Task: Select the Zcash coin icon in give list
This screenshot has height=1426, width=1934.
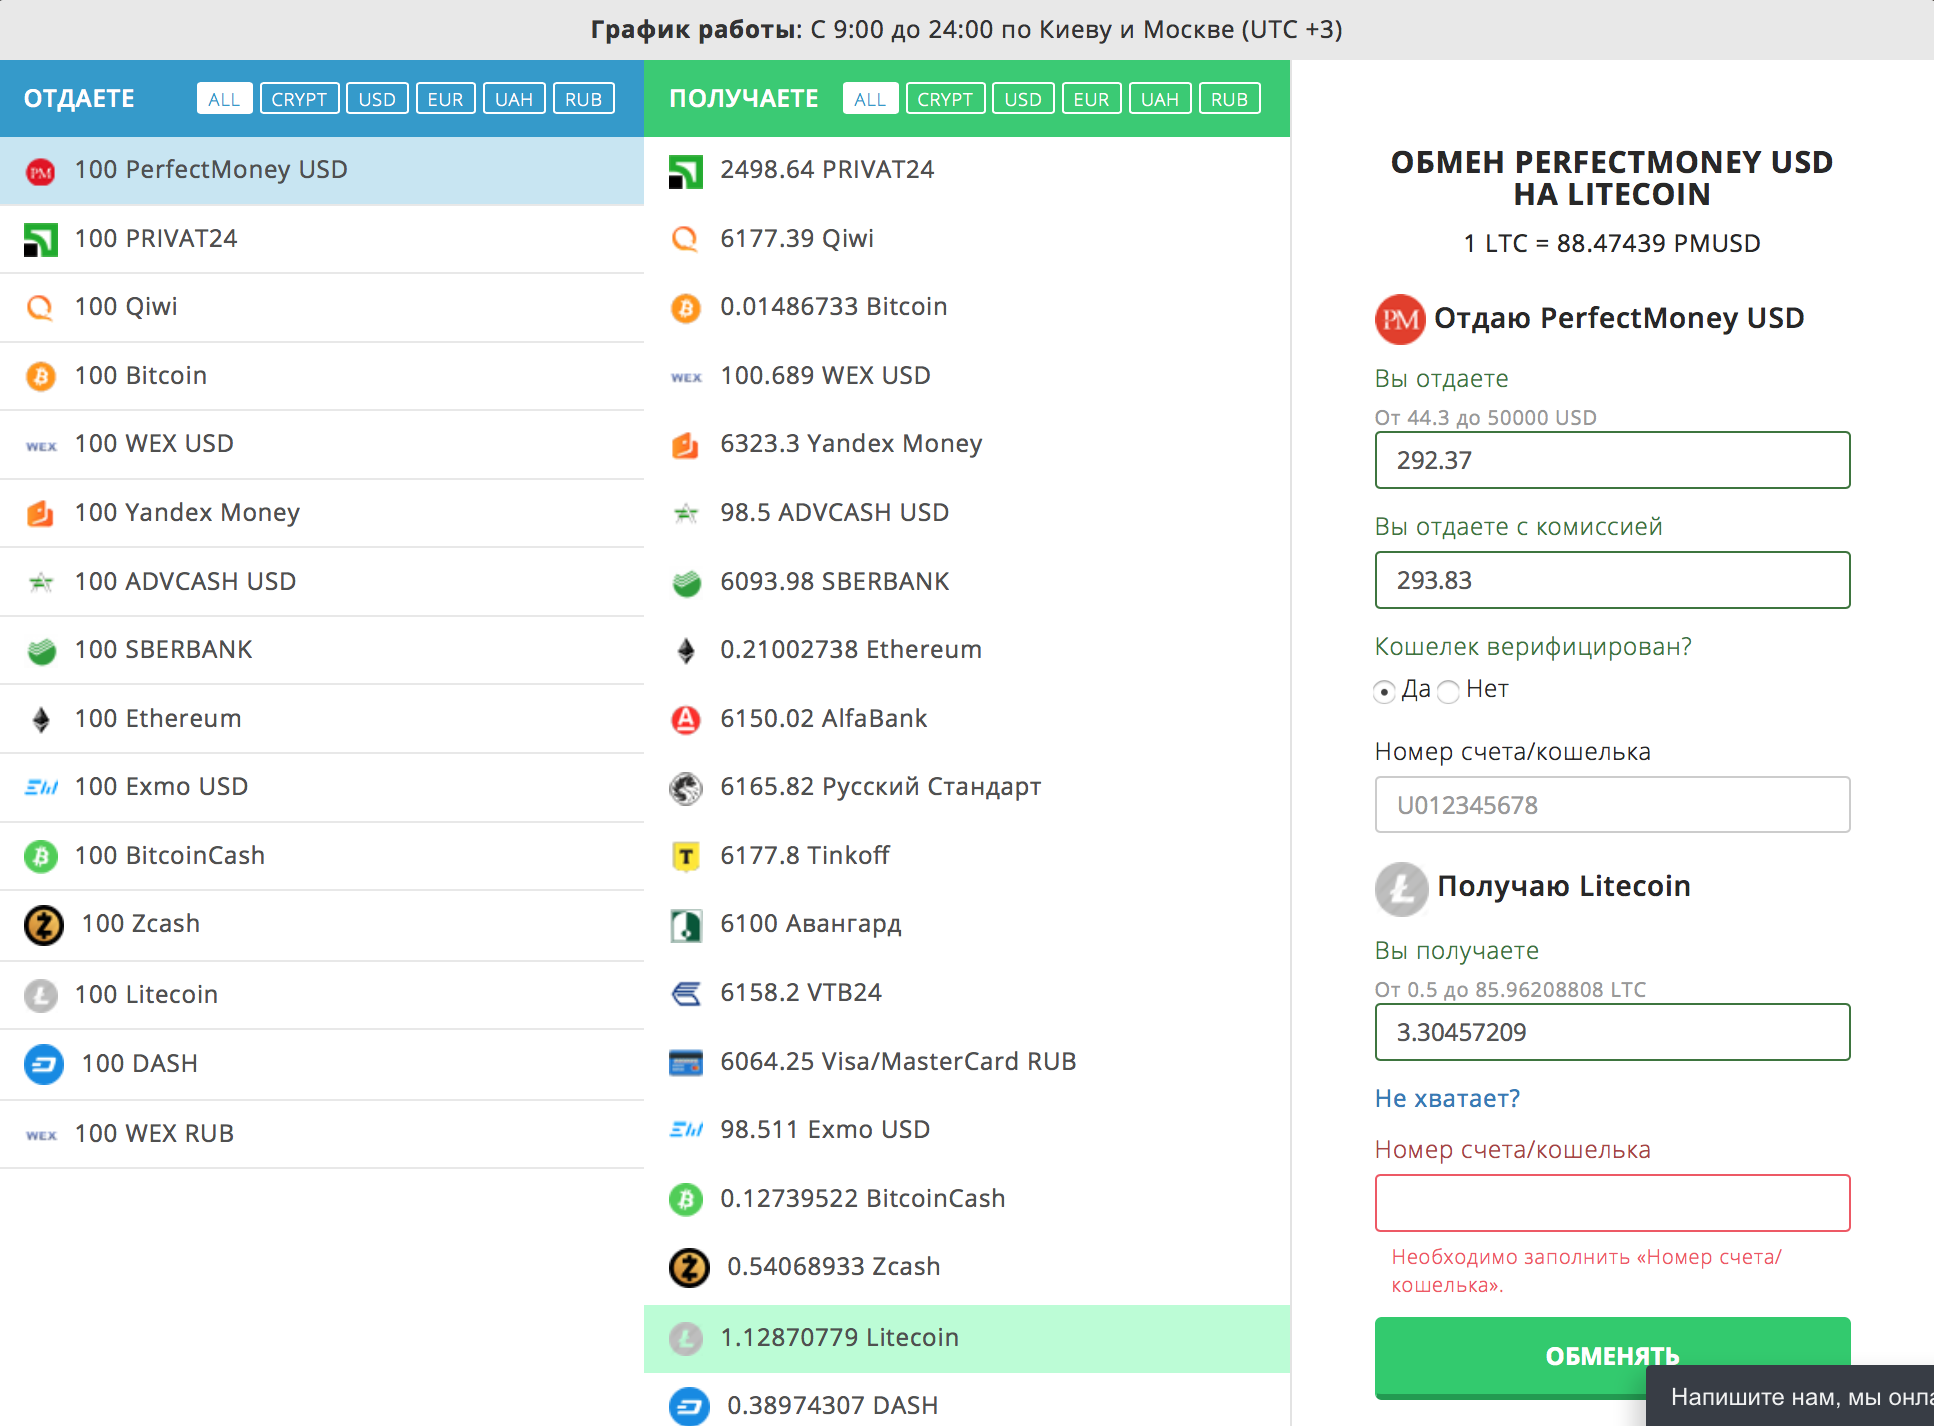Action: pos(43,925)
